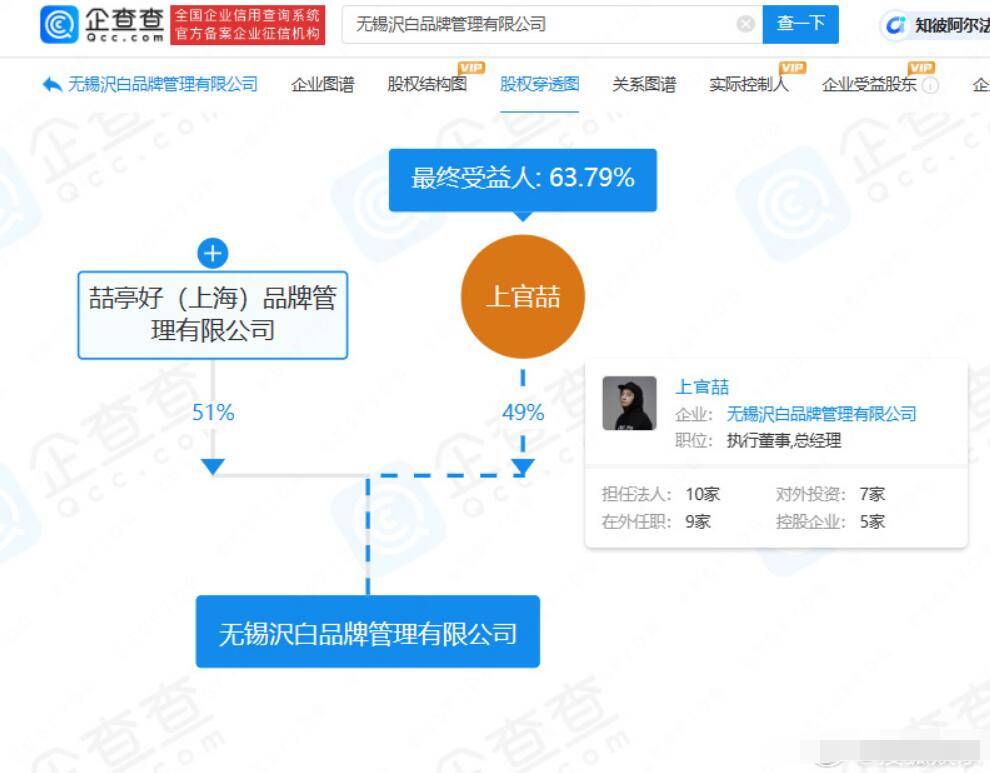Click the 51% shareholding label
The image size is (990, 773).
pos(213,412)
